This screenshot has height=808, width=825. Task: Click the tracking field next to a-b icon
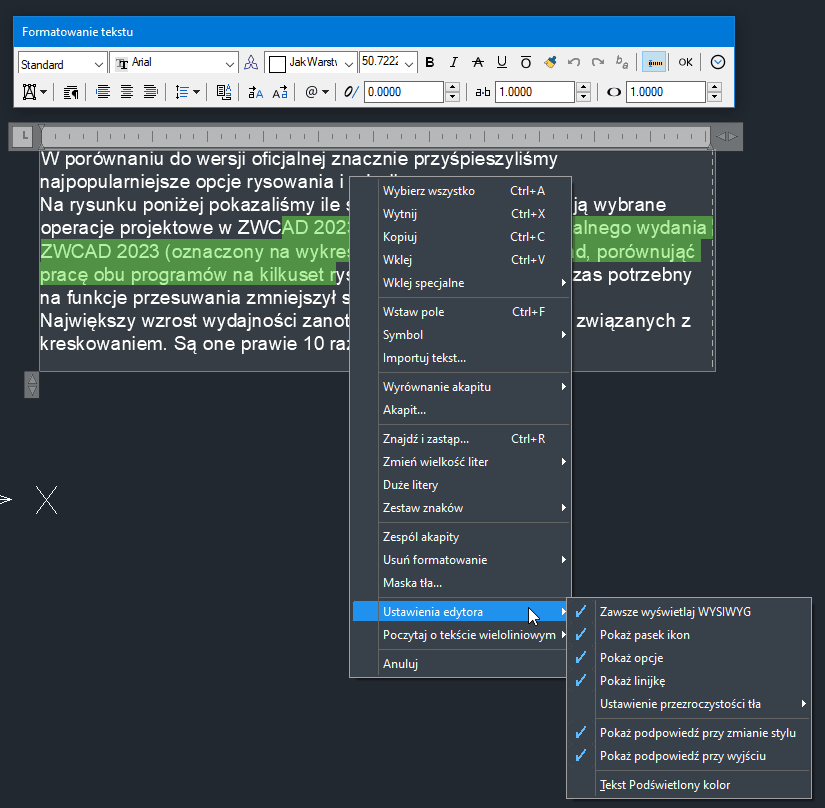pos(535,92)
